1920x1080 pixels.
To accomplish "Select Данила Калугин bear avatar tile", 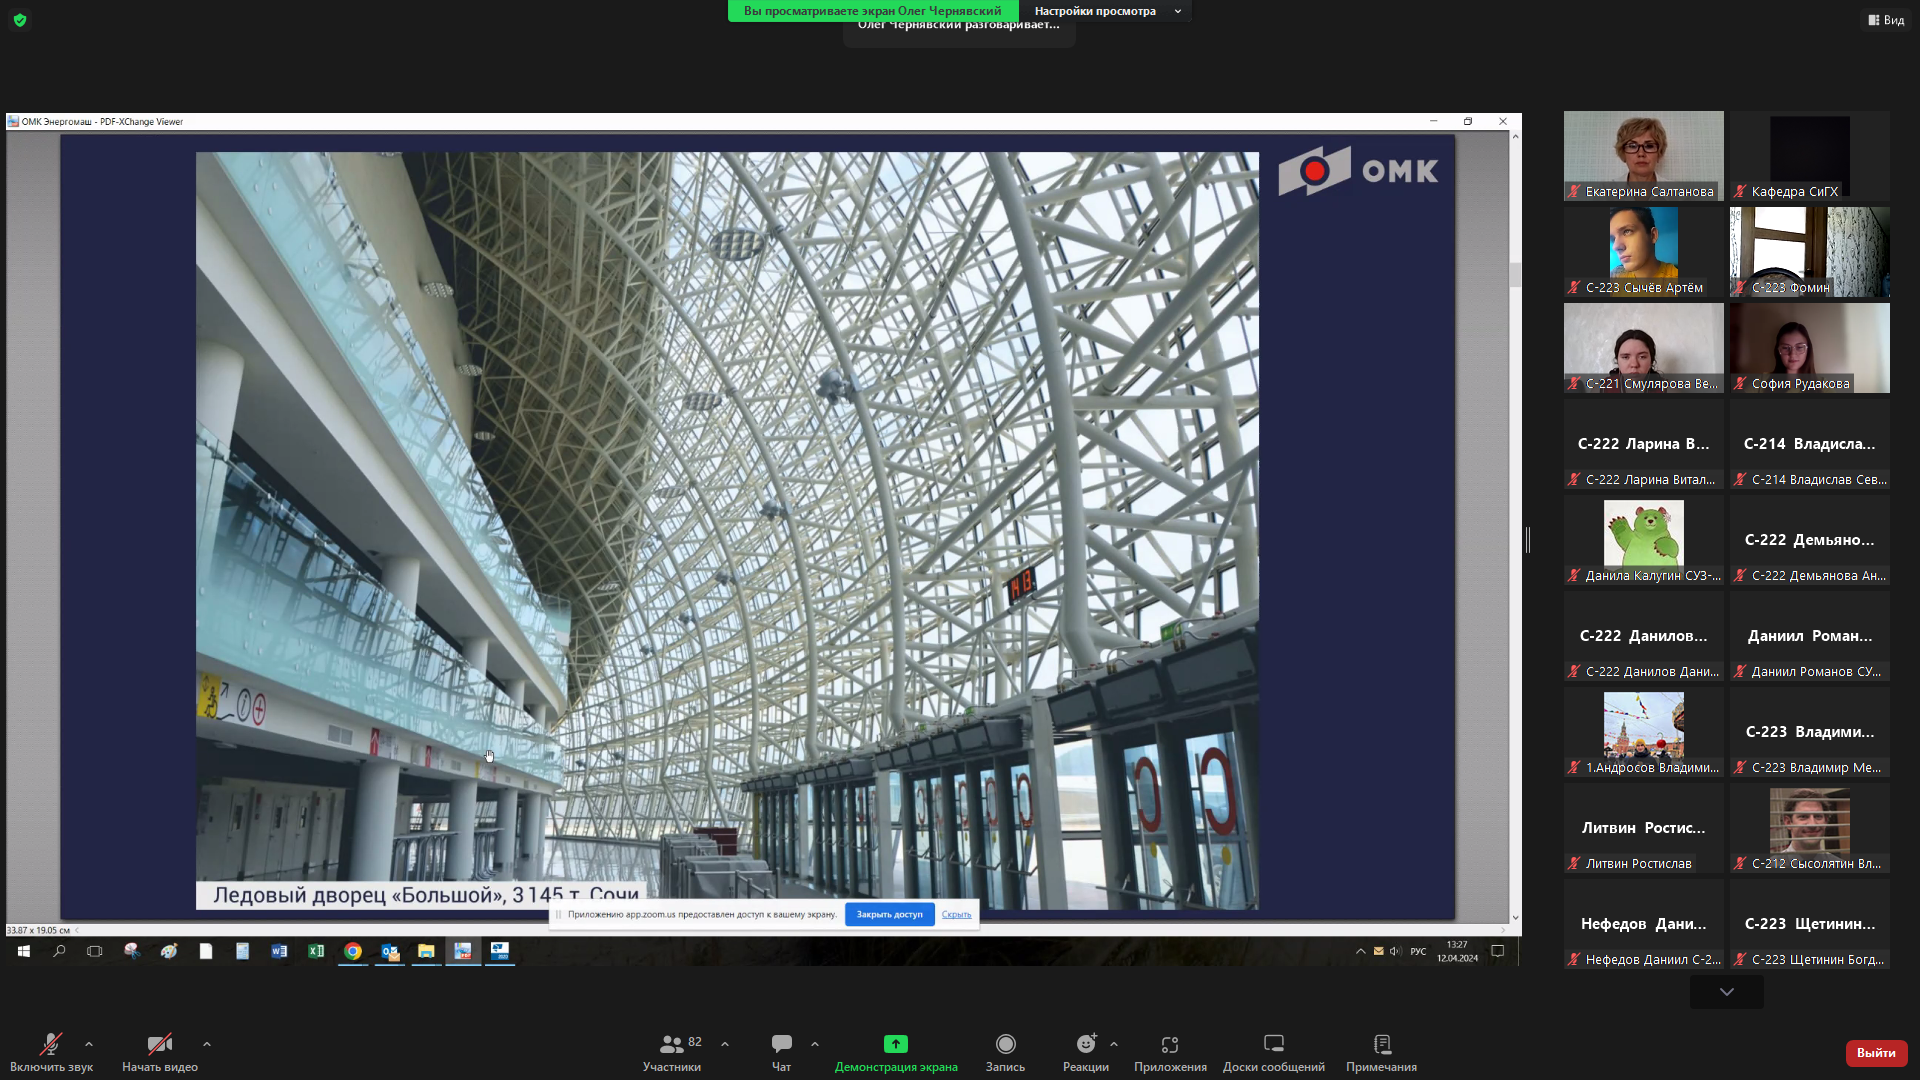I will click(x=1644, y=540).
